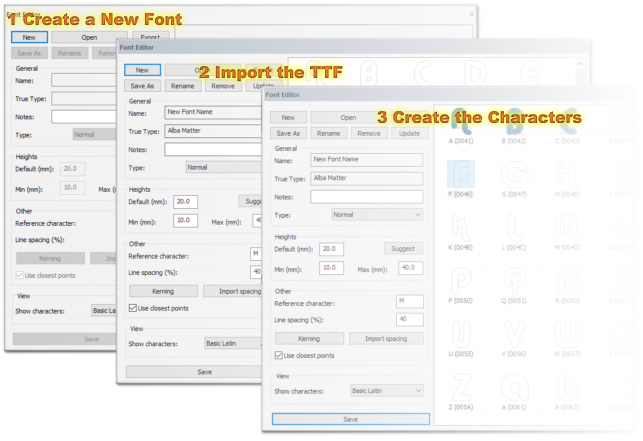Select the K (004B) character glyph
The width and height of the screenshot is (643, 441).
461,227
